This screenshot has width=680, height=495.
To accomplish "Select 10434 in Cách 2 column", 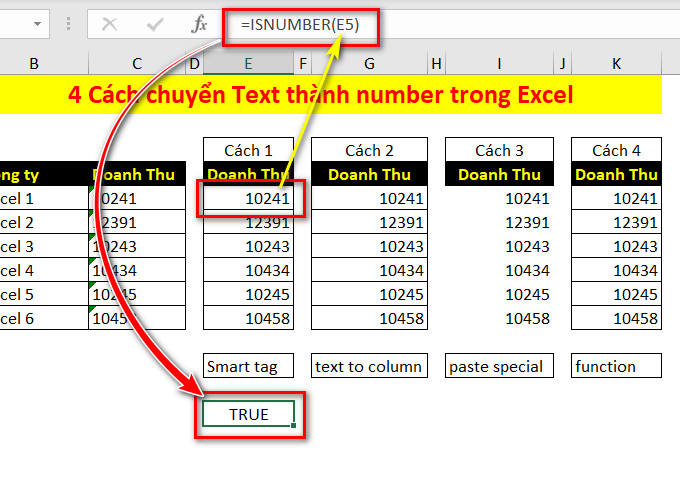I will click(369, 270).
